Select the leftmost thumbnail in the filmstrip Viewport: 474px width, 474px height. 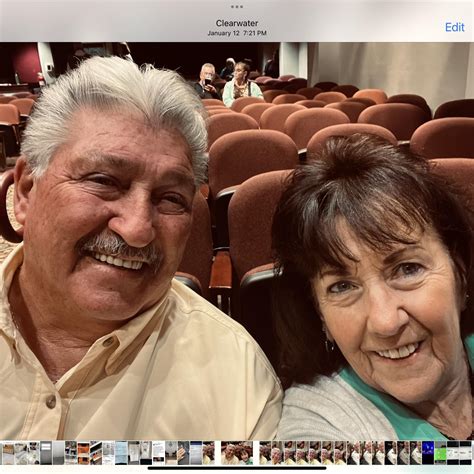[8, 453]
